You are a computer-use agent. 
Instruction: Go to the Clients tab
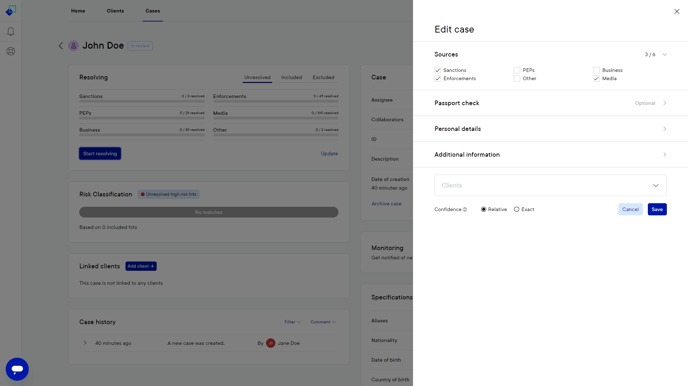pyautogui.click(x=115, y=11)
